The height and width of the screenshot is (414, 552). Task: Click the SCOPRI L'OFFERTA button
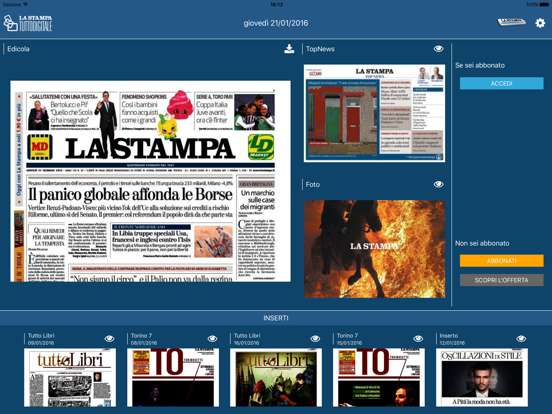(x=502, y=280)
